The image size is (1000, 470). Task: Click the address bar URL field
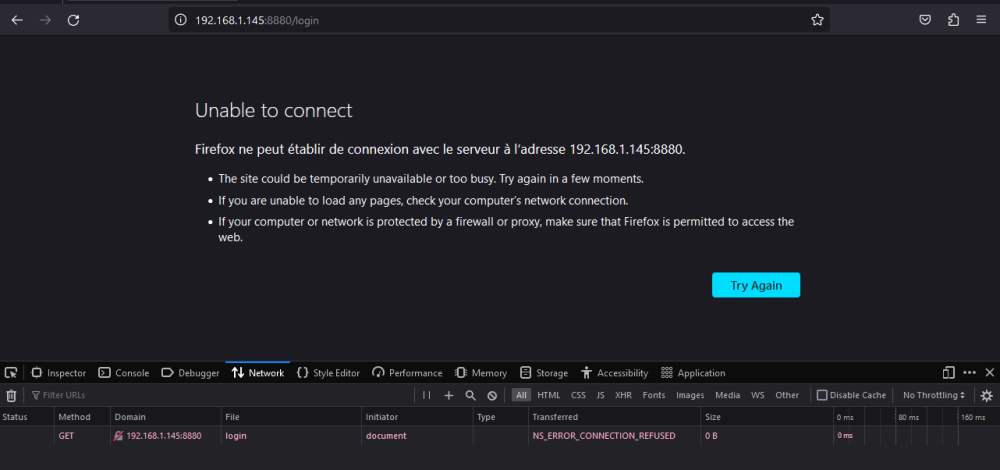click(x=497, y=20)
